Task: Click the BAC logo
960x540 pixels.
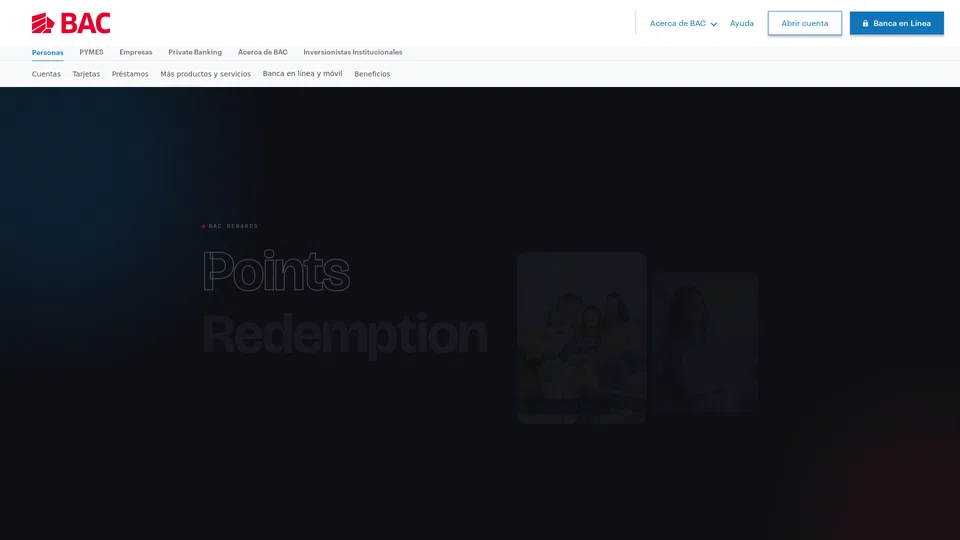Action: coord(71,23)
